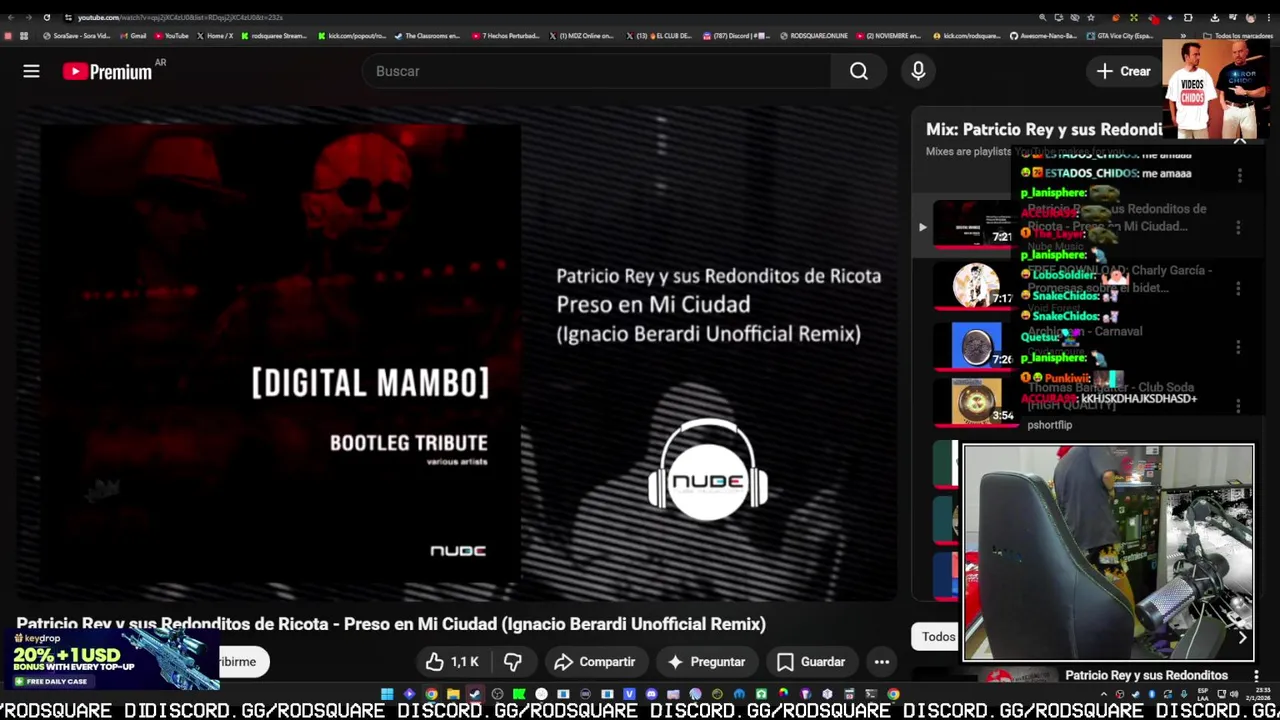This screenshot has width=1280, height=720.
Task: Activate voice search microphone
Action: pyautogui.click(x=918, y=71)
